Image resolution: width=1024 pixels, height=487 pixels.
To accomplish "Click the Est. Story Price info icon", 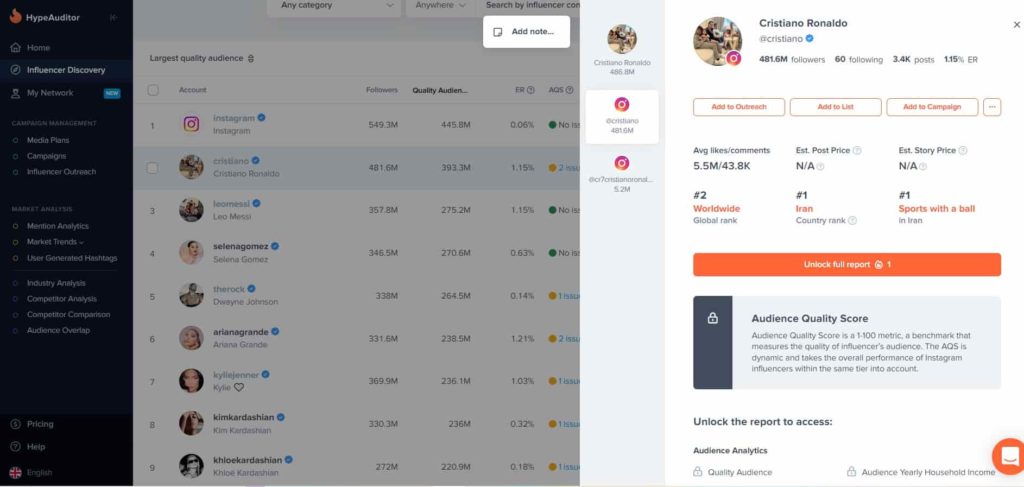I will point(963,151).
